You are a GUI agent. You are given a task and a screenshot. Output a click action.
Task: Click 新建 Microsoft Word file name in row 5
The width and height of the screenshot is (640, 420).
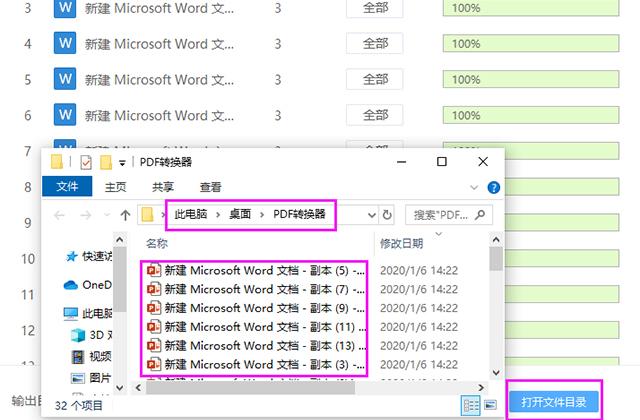coord(159,80)
